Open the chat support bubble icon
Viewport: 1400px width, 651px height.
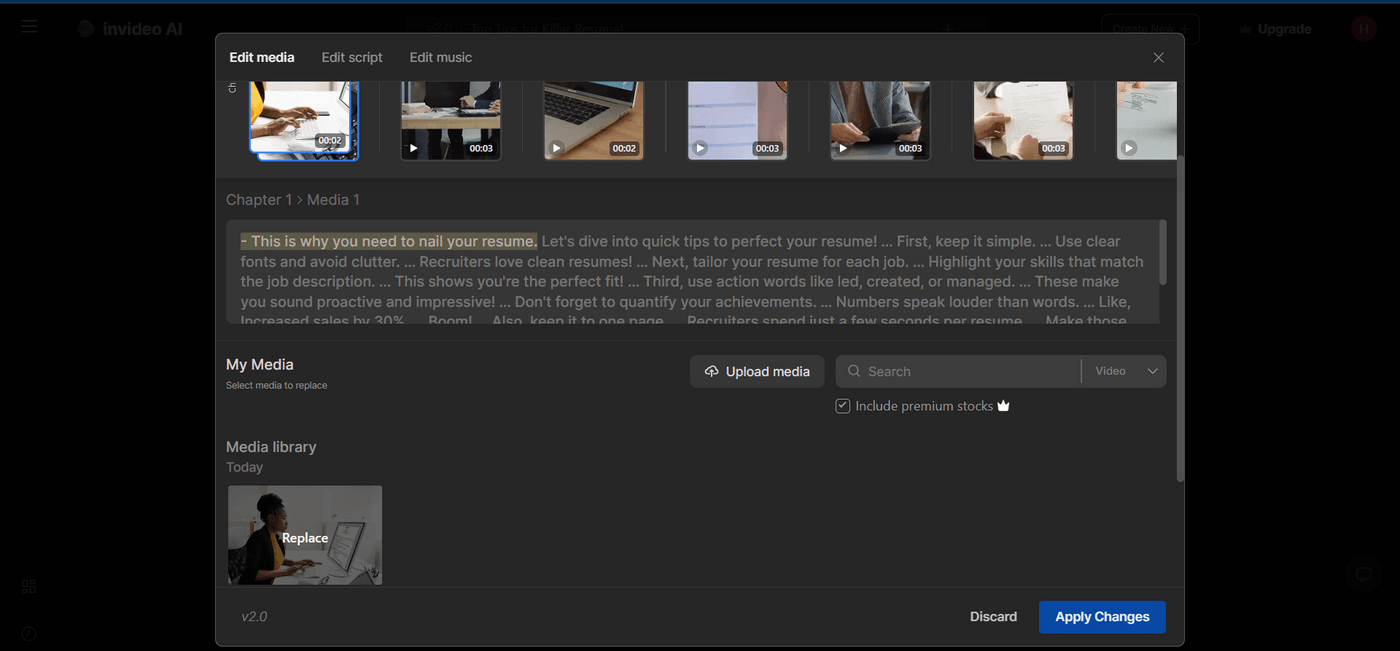pos(1362,574)
